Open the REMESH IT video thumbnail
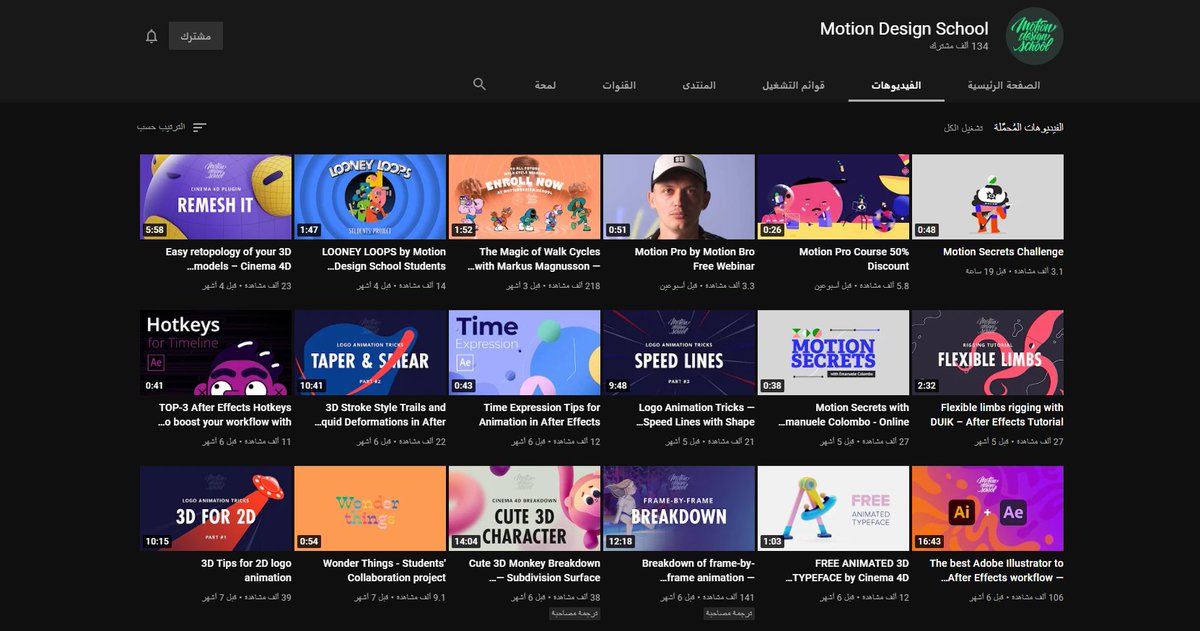 pyautogui.click(x=216, y=197)
